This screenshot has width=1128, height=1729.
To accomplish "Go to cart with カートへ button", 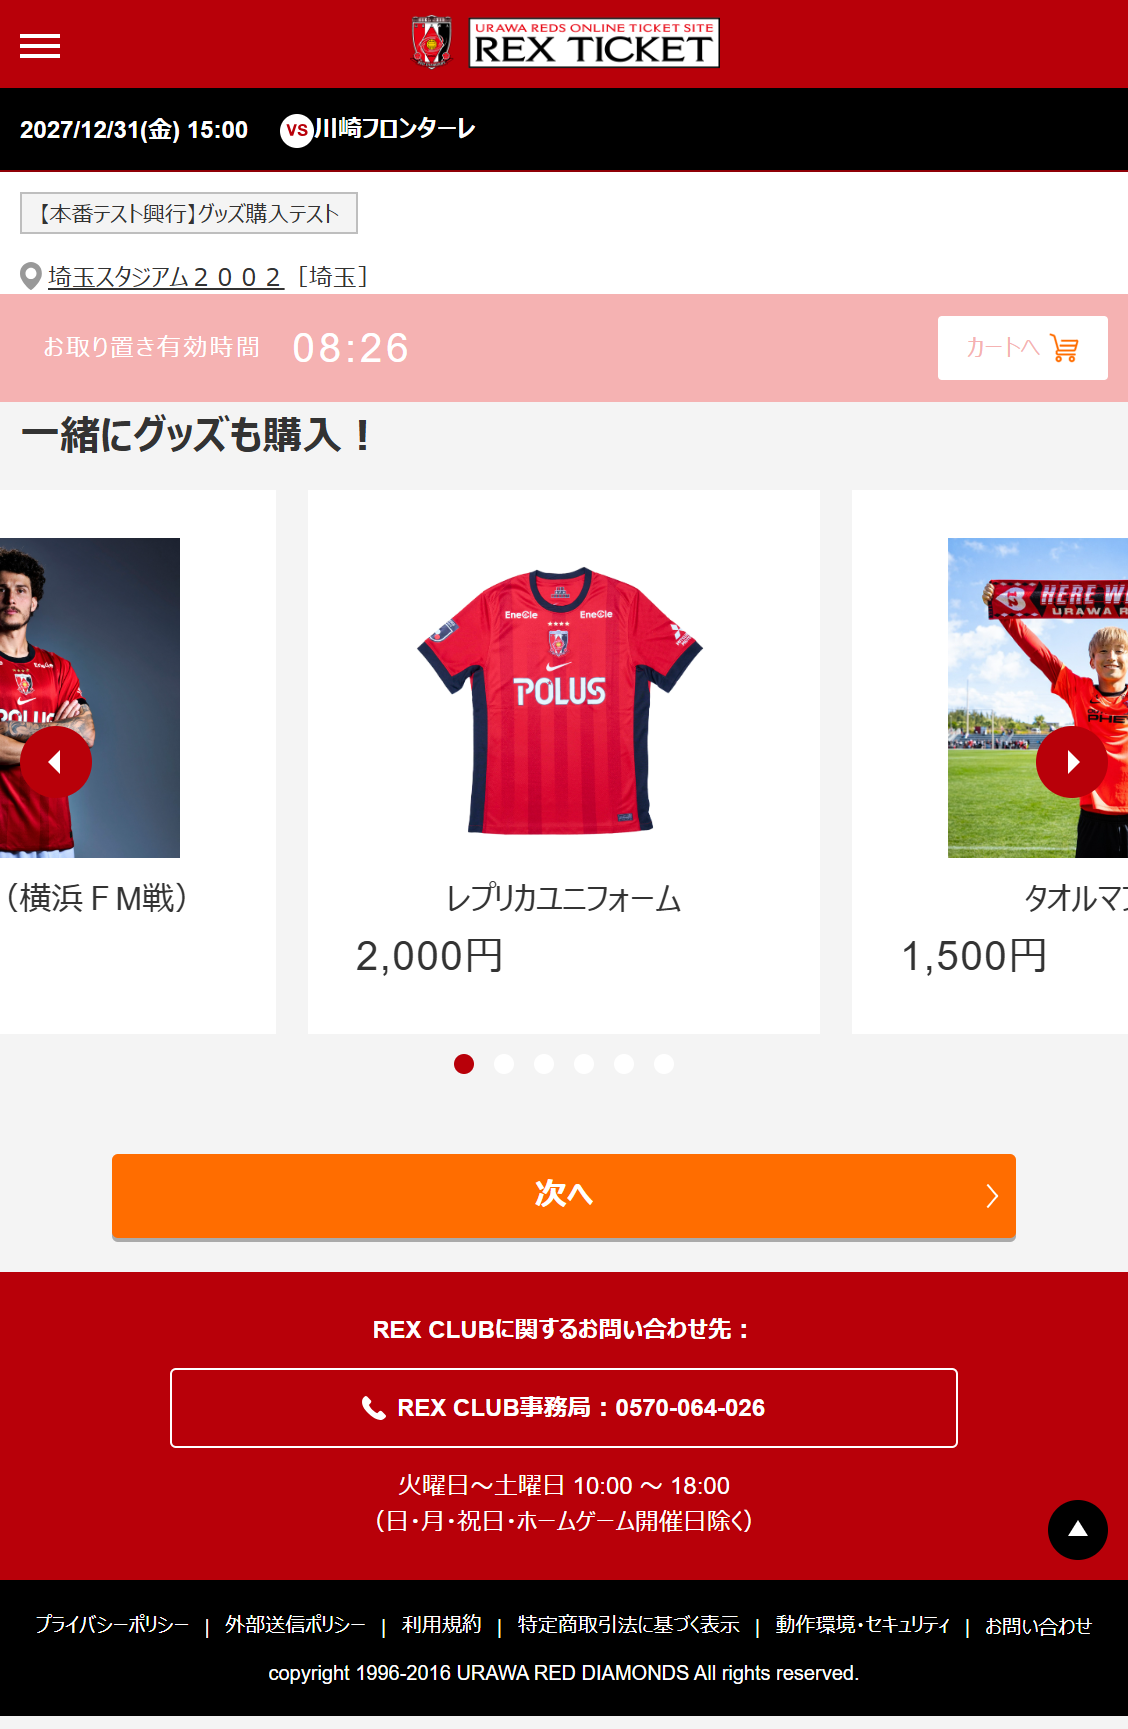I will coord(1022,348).
